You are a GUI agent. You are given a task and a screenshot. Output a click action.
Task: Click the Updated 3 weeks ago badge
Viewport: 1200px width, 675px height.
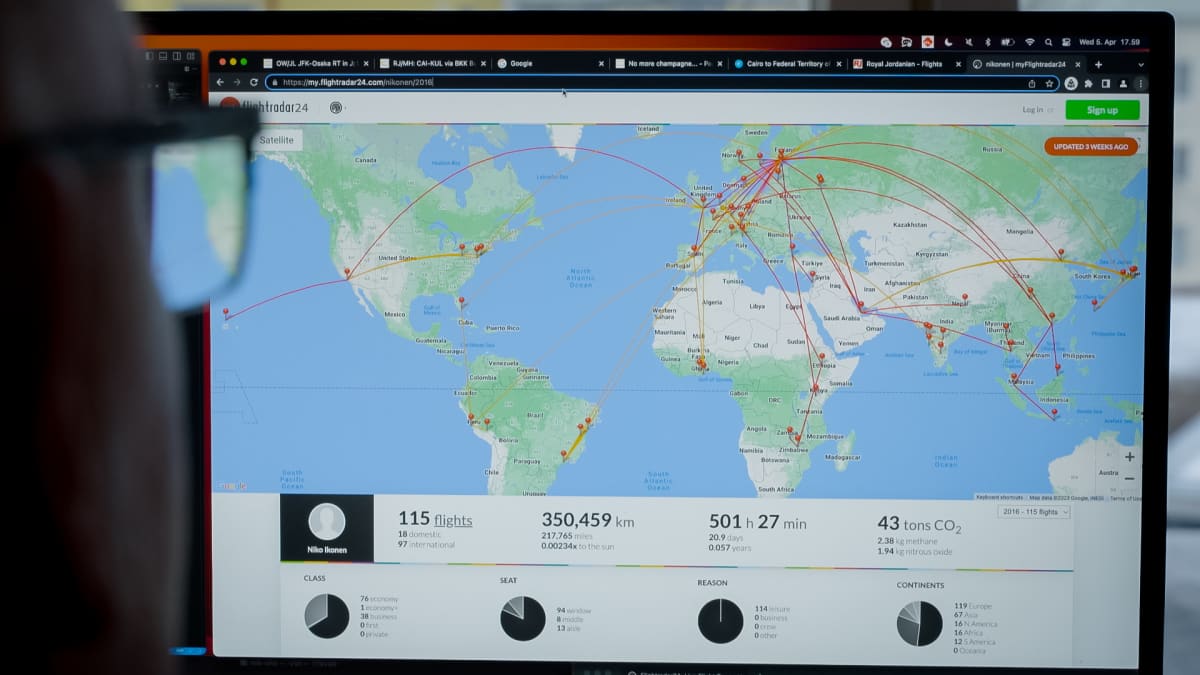tap(1091, 147)
